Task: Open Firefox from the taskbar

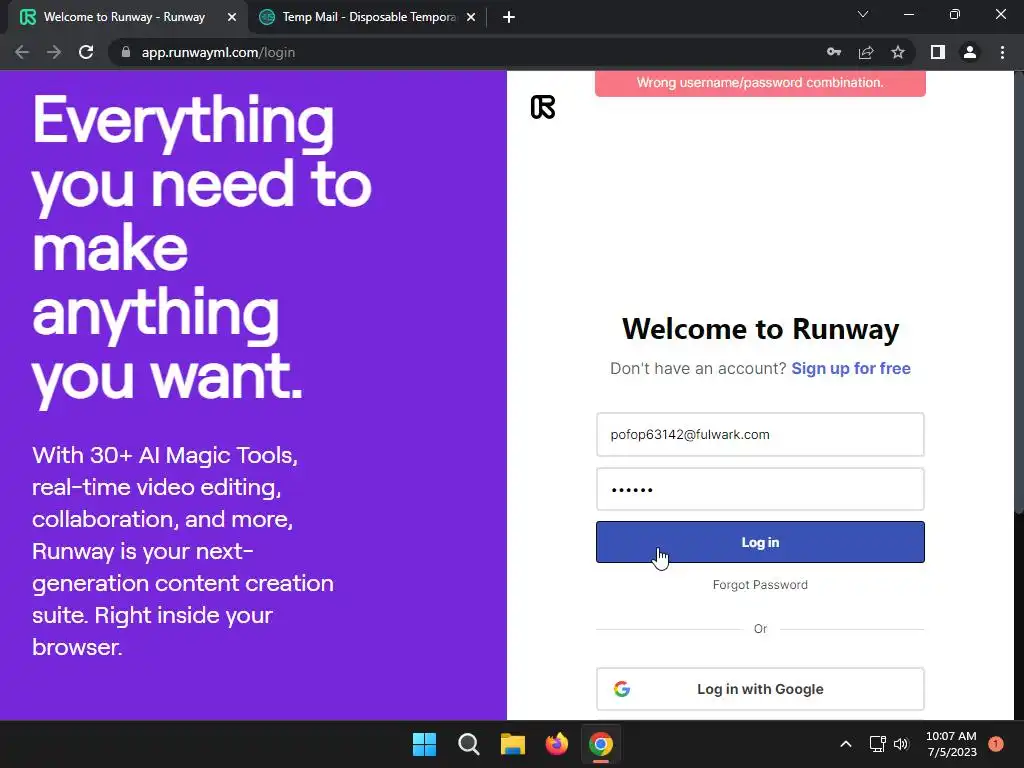Action: pyautogui.click(x=556, y=744)
